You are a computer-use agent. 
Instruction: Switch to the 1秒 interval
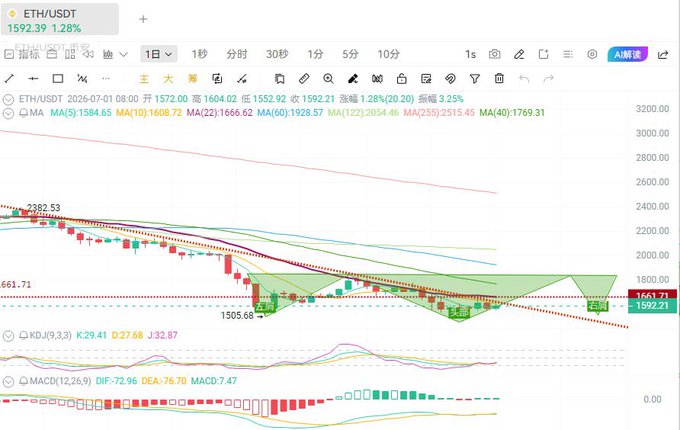(x=199, y=54)
